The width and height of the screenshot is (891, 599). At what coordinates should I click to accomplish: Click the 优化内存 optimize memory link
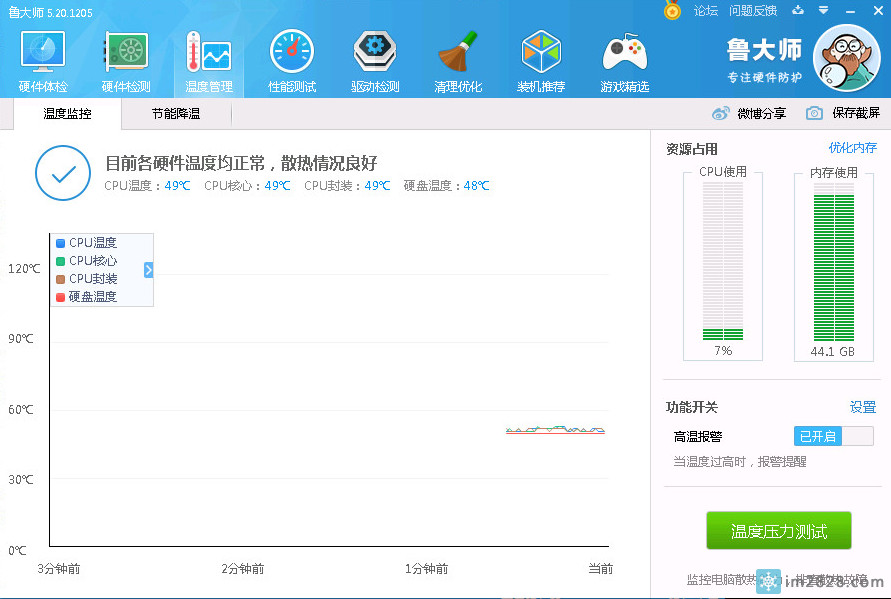click(852, 148)
